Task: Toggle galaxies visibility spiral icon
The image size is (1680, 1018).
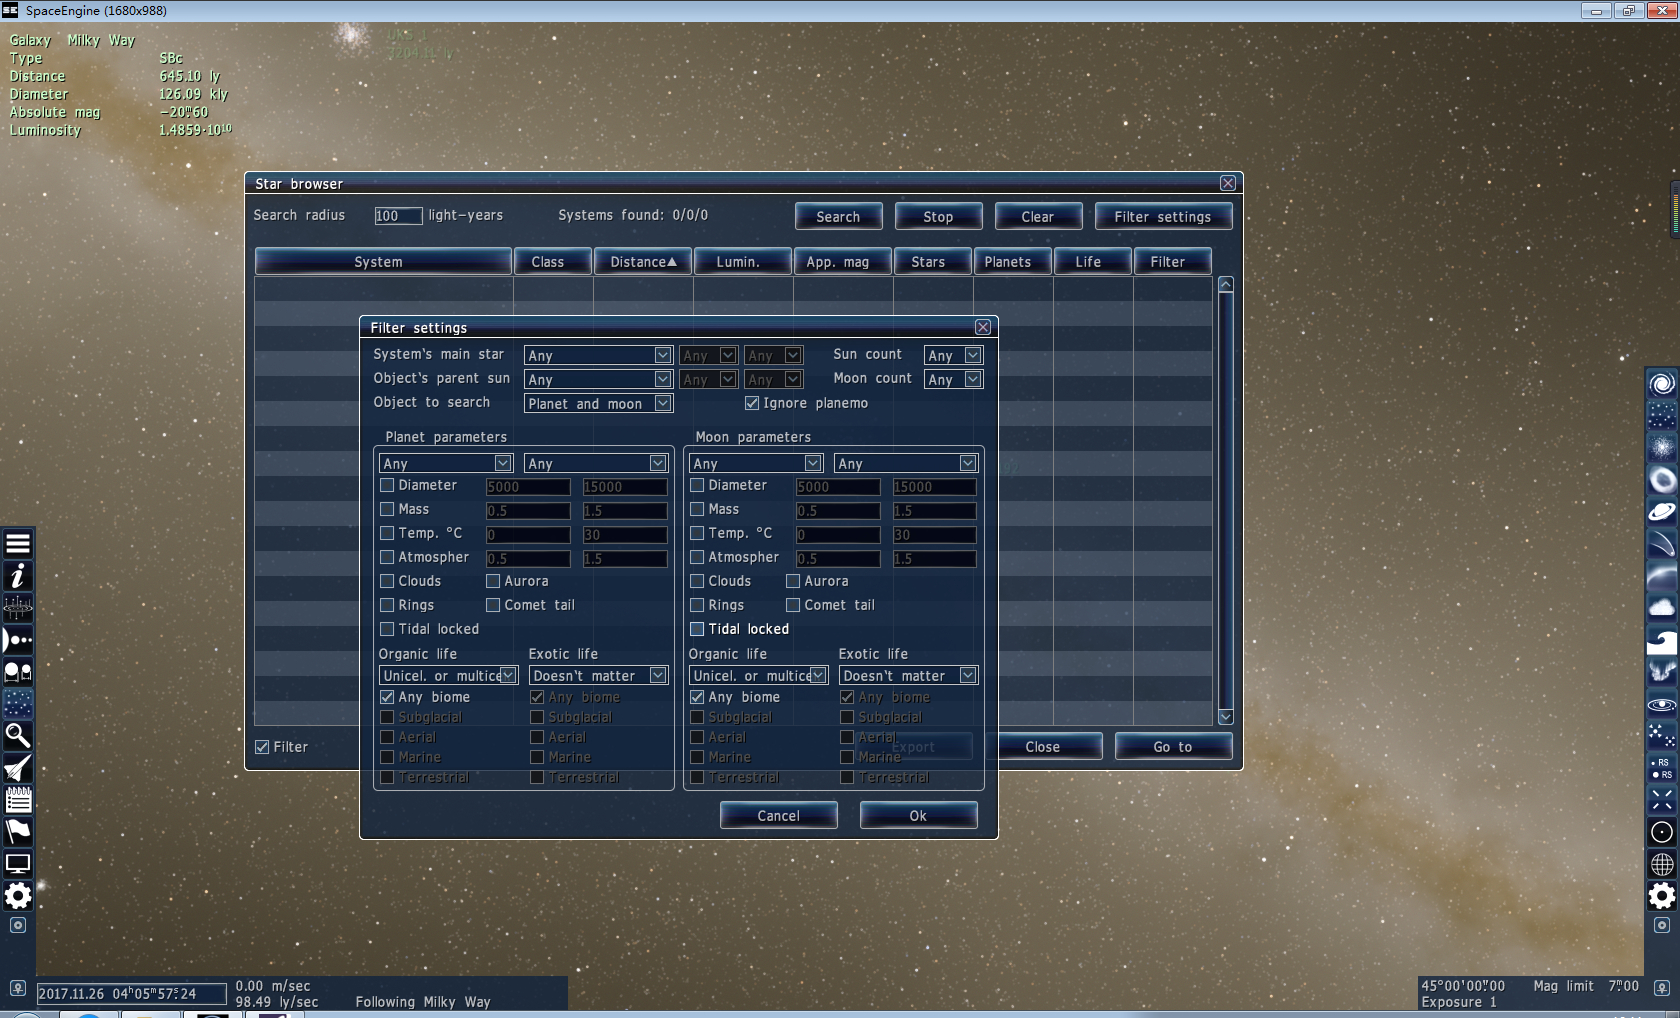Action: pyautogui.click(x=1661, y=384)
